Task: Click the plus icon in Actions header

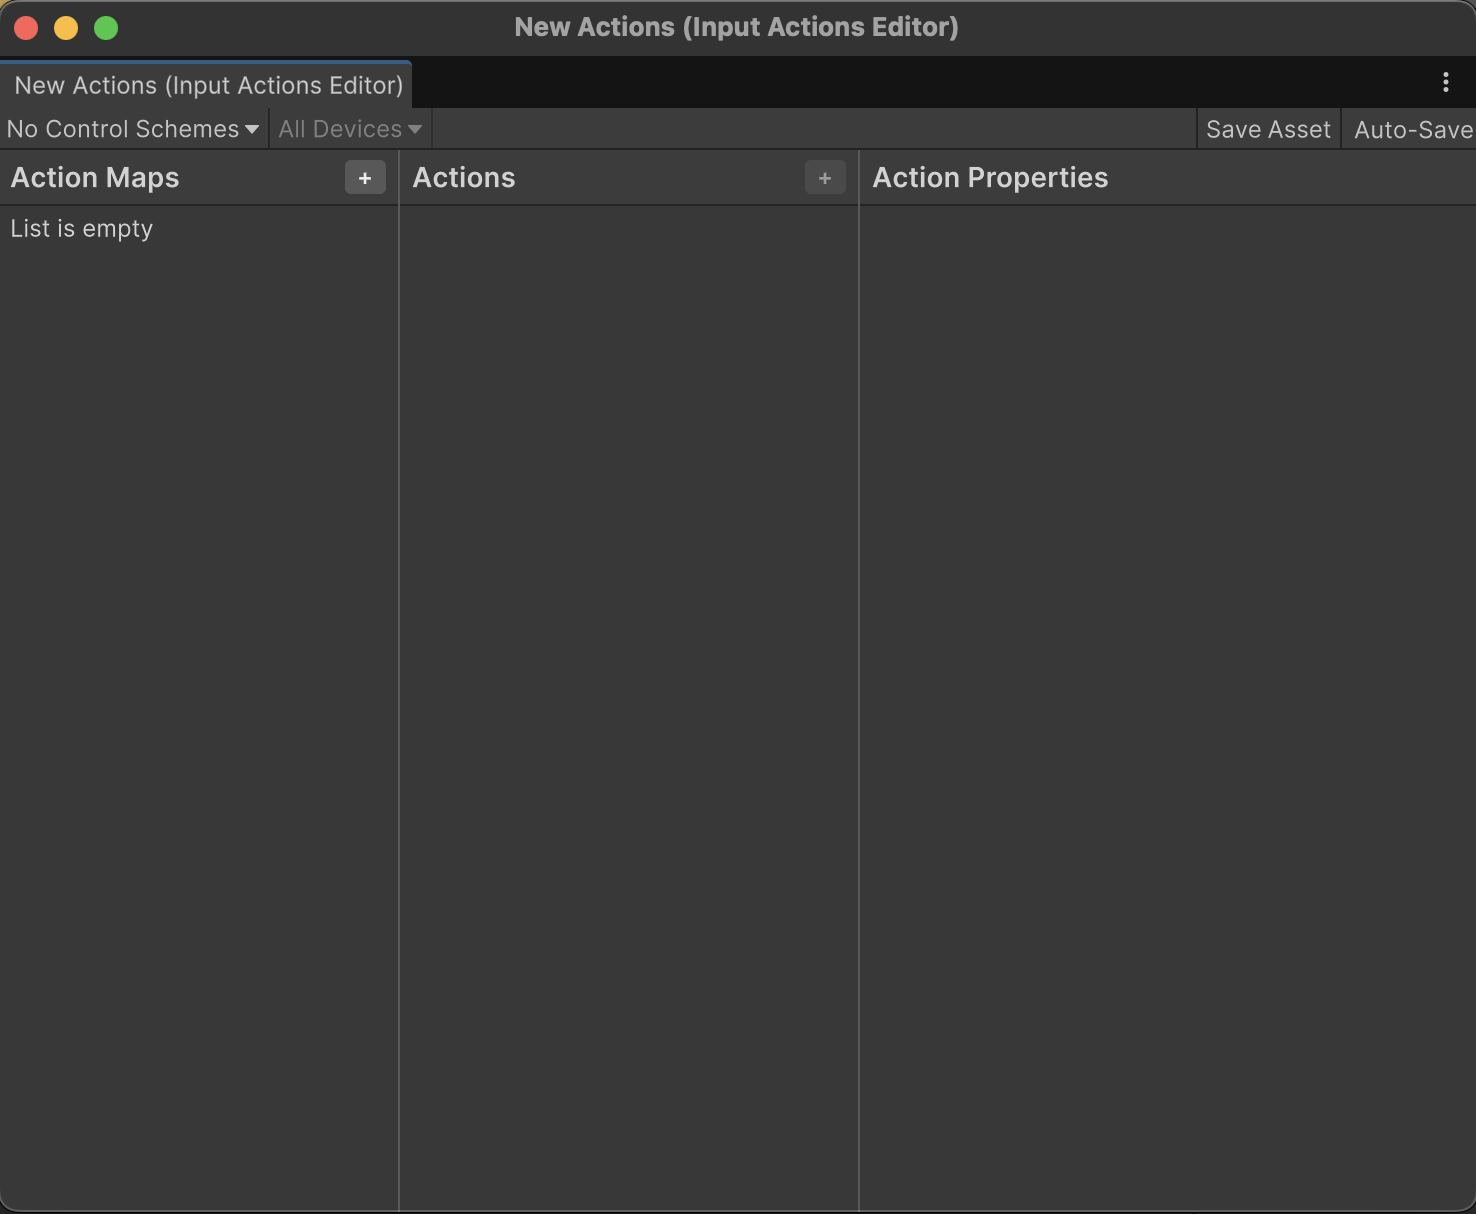Action: 825,178
